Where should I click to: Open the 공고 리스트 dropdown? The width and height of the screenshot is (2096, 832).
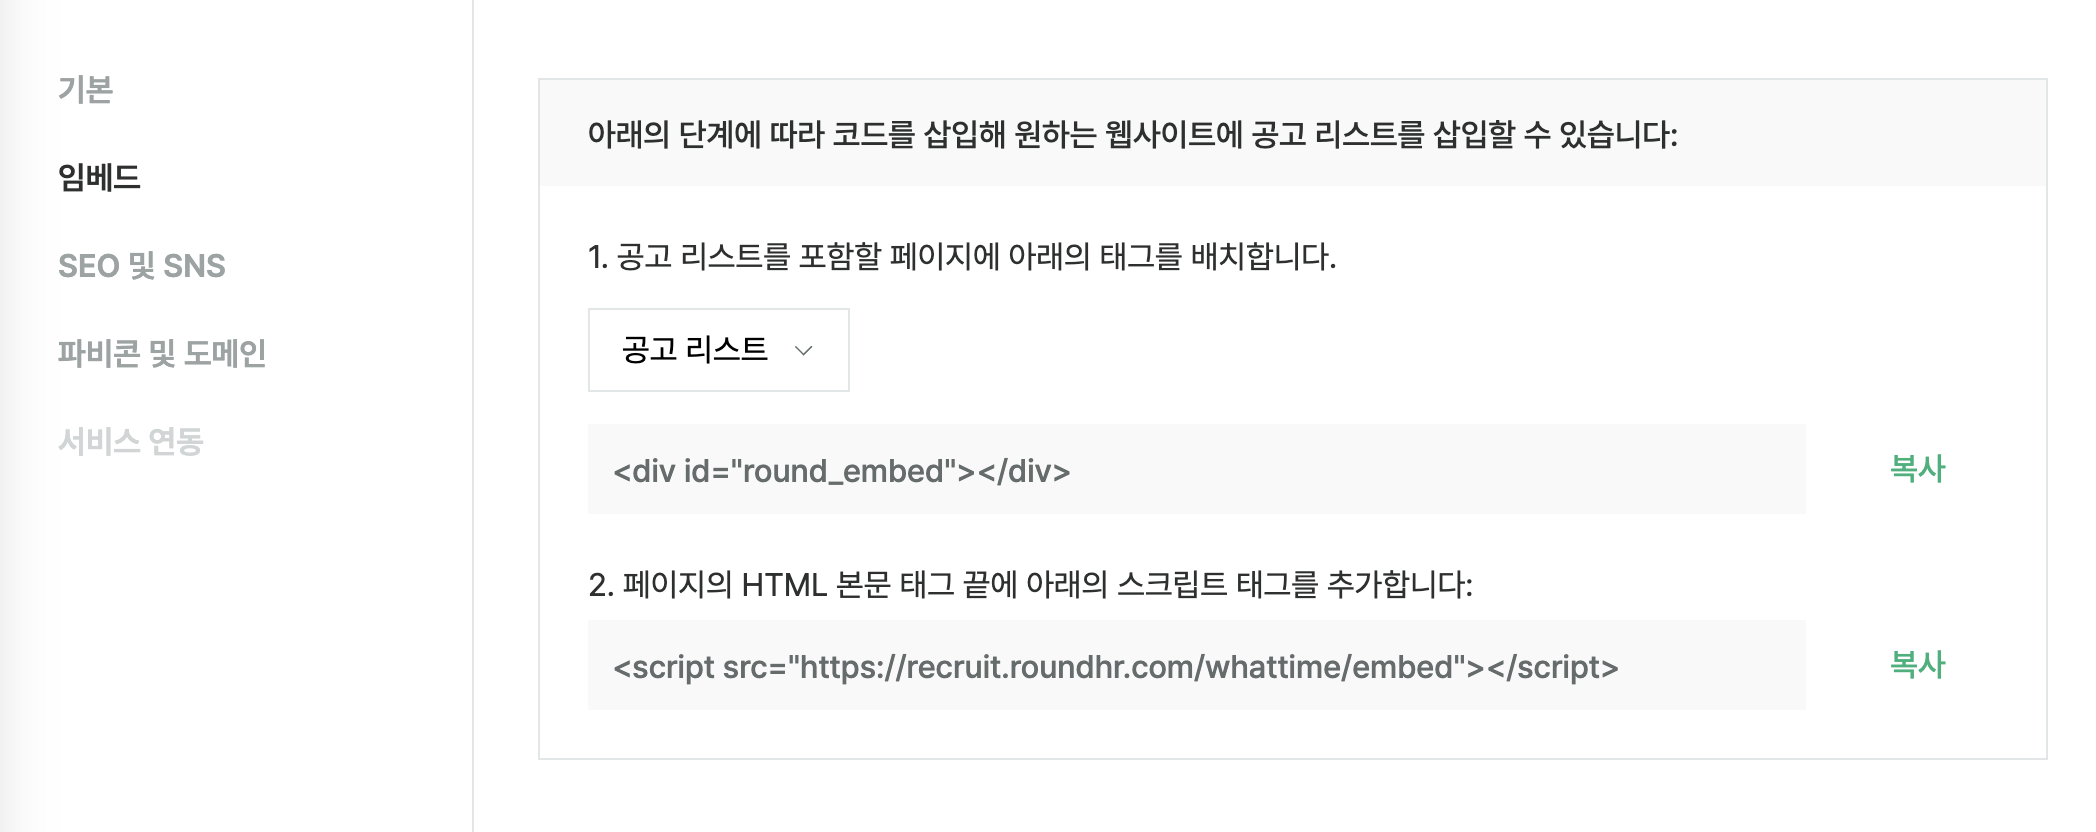tap(718, 350)
